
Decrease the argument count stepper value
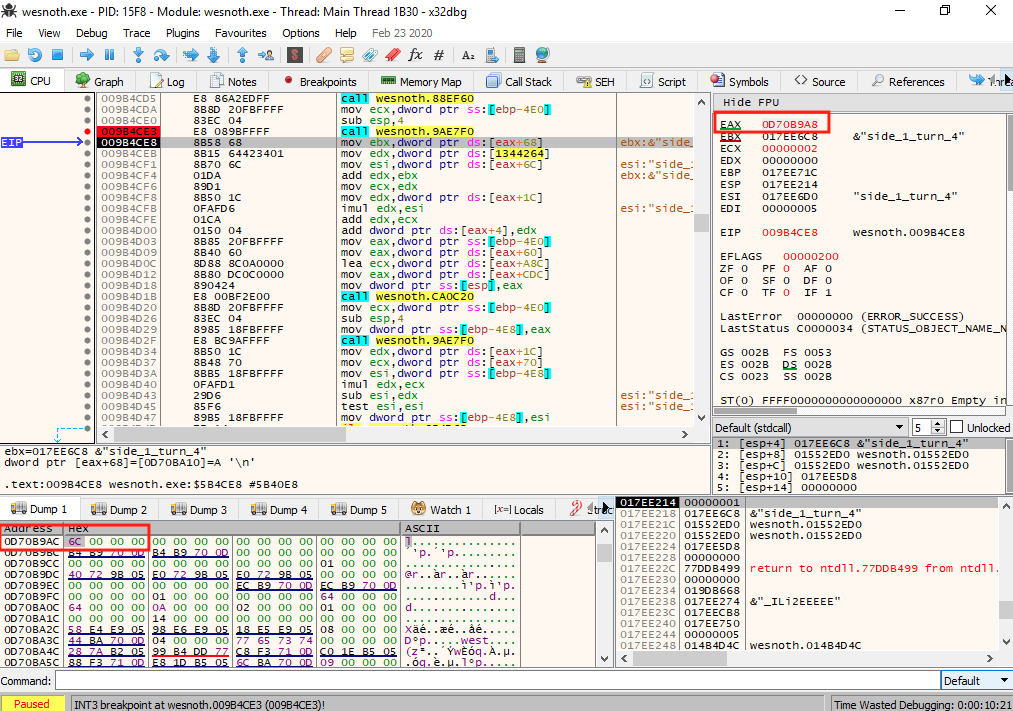tap(939, 431)
